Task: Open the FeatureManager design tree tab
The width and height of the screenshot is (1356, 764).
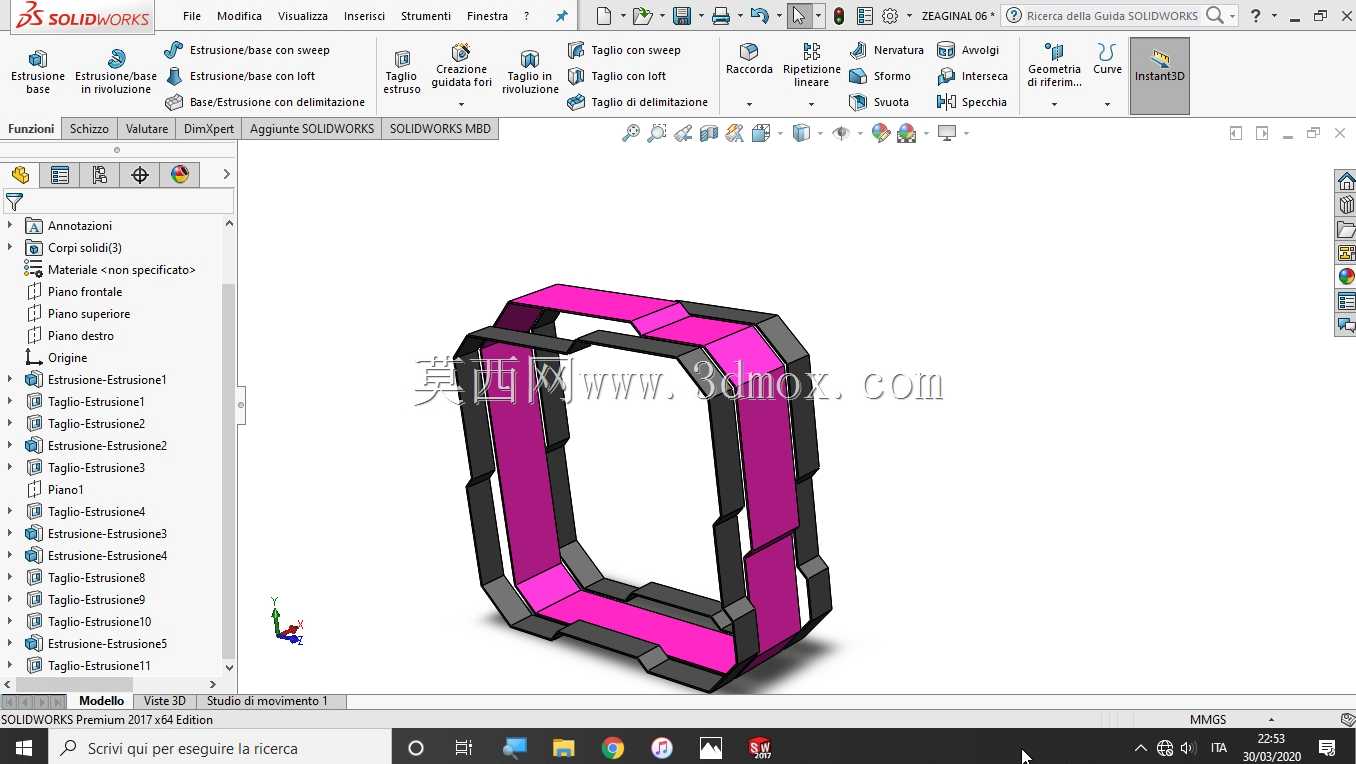Action: [x=20, y=175]
